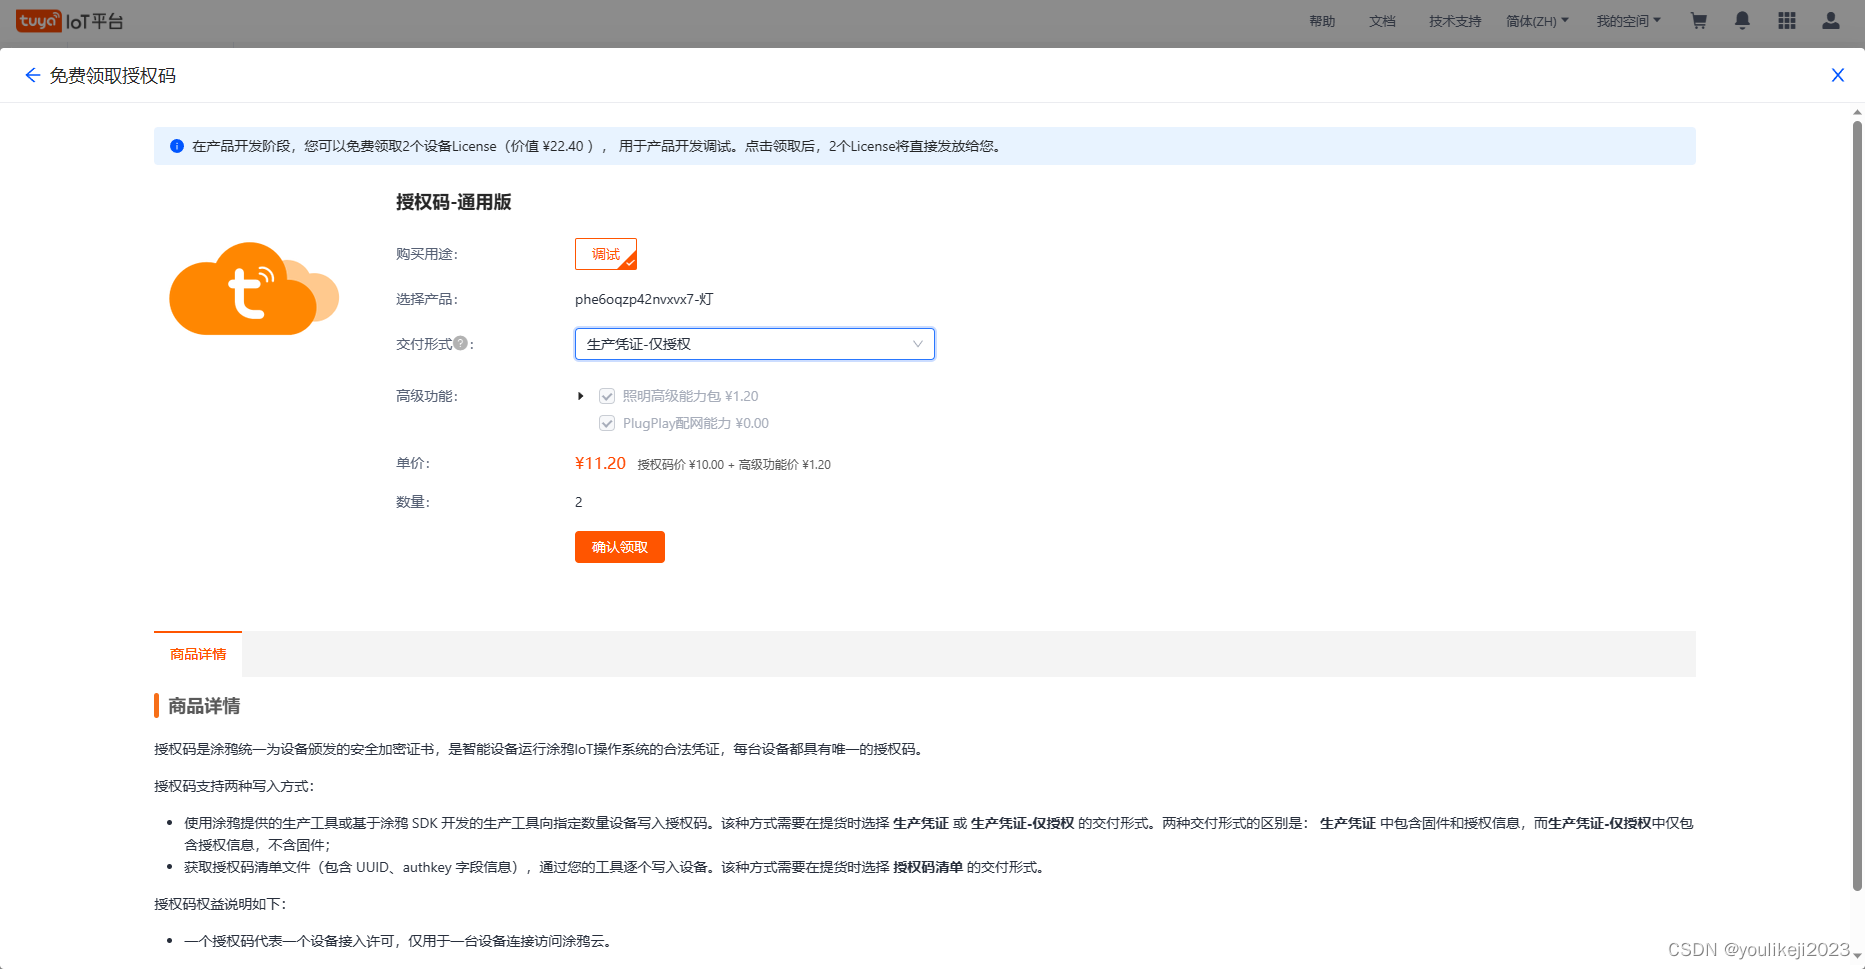Click the orange cloud product image
This screenshot has width=1865, height=969.
(254, 289)
